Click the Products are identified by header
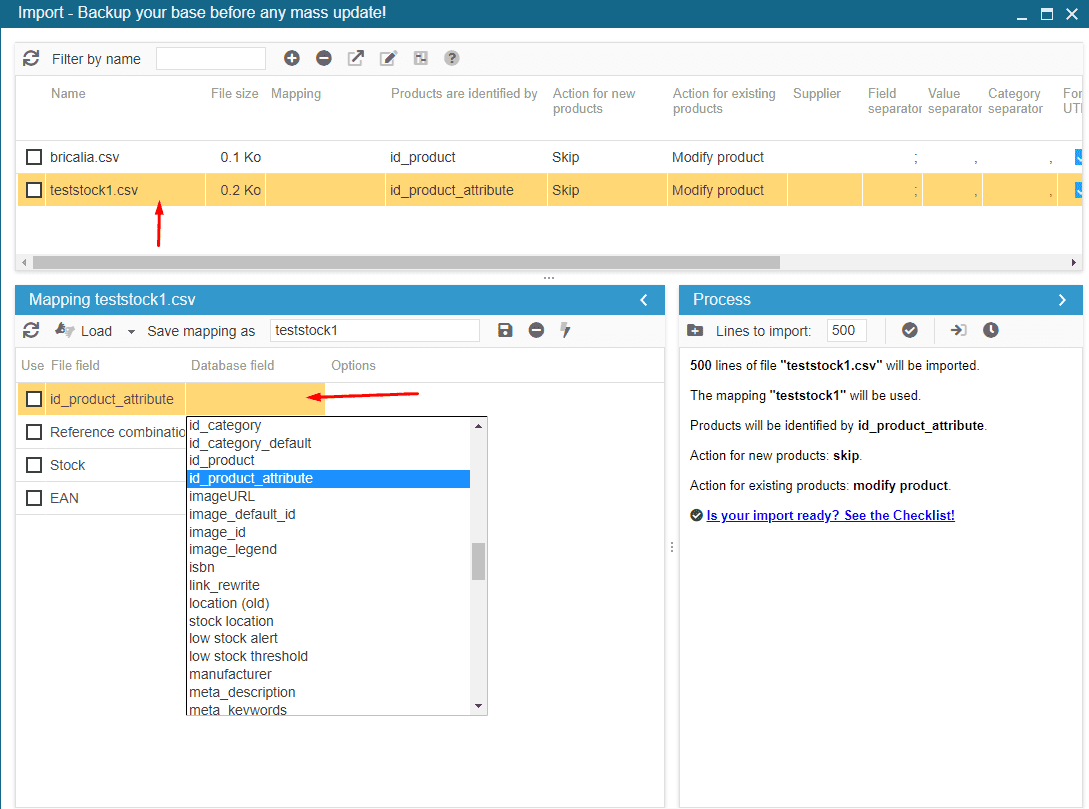The image size is (1089, 809). pos(464,94)
